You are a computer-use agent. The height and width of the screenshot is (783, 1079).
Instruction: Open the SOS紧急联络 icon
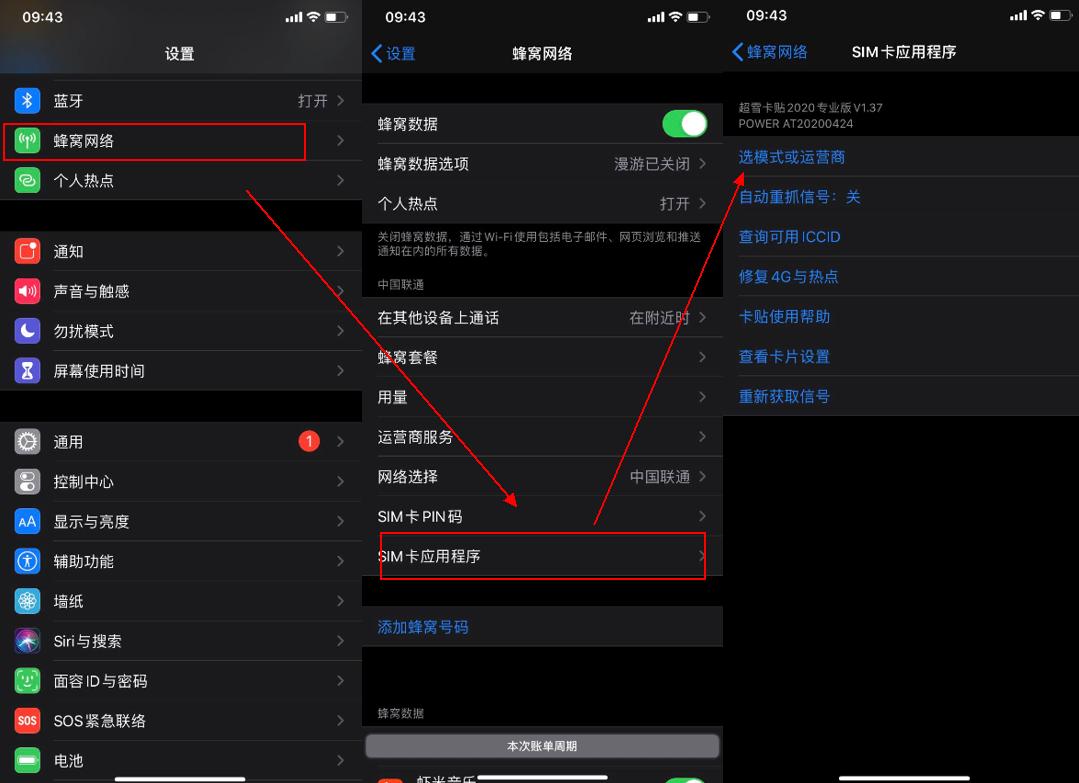[x=27, y=720]
